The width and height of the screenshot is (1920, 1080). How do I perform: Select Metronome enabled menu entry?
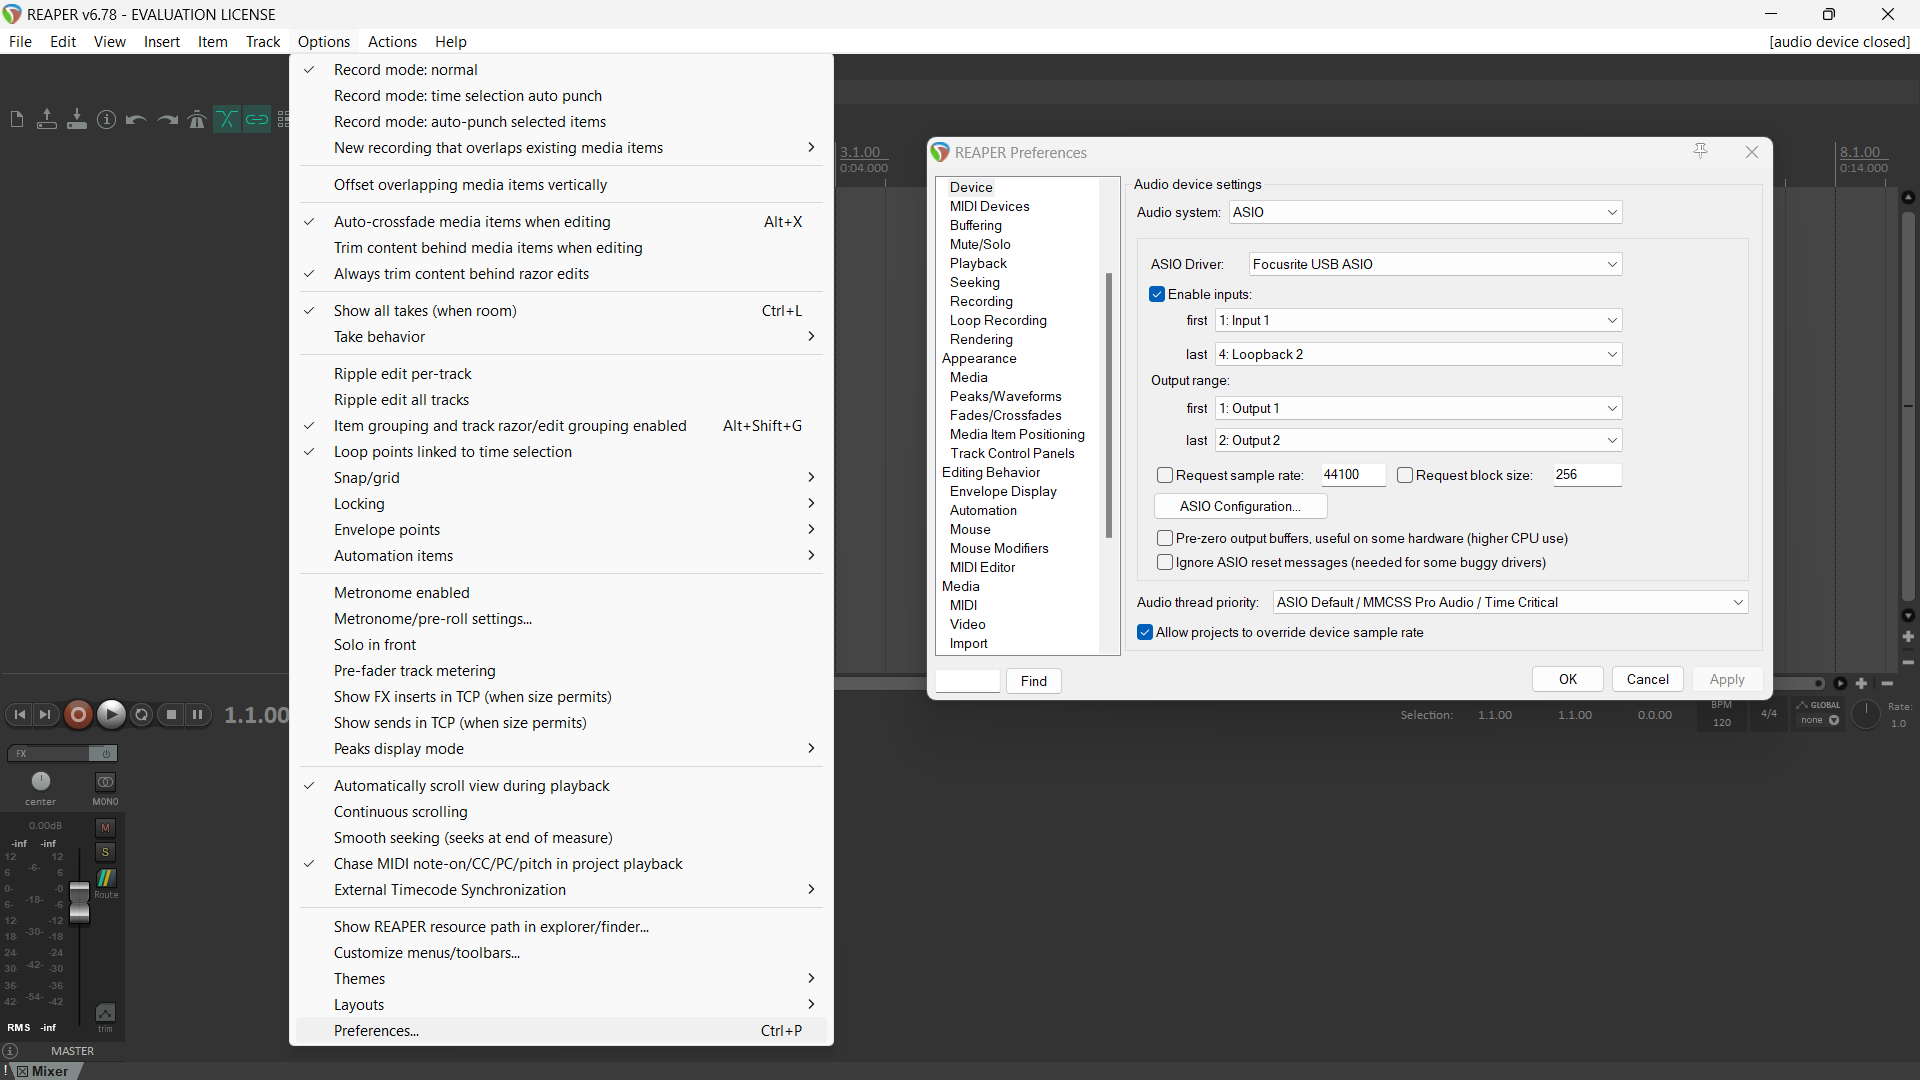coord(401,592)
